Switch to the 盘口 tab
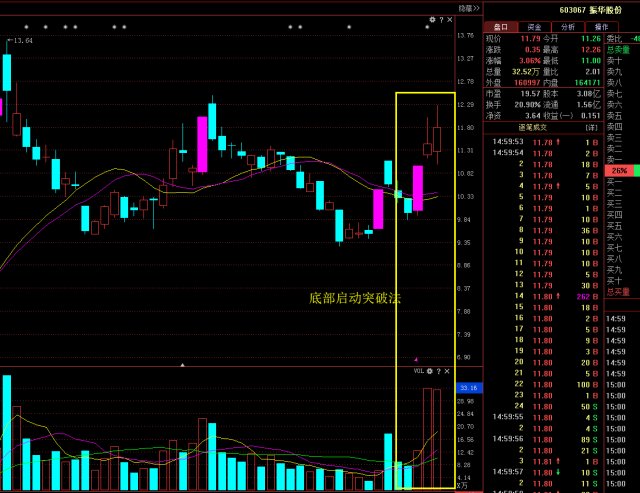 click(x=500, y=27)
